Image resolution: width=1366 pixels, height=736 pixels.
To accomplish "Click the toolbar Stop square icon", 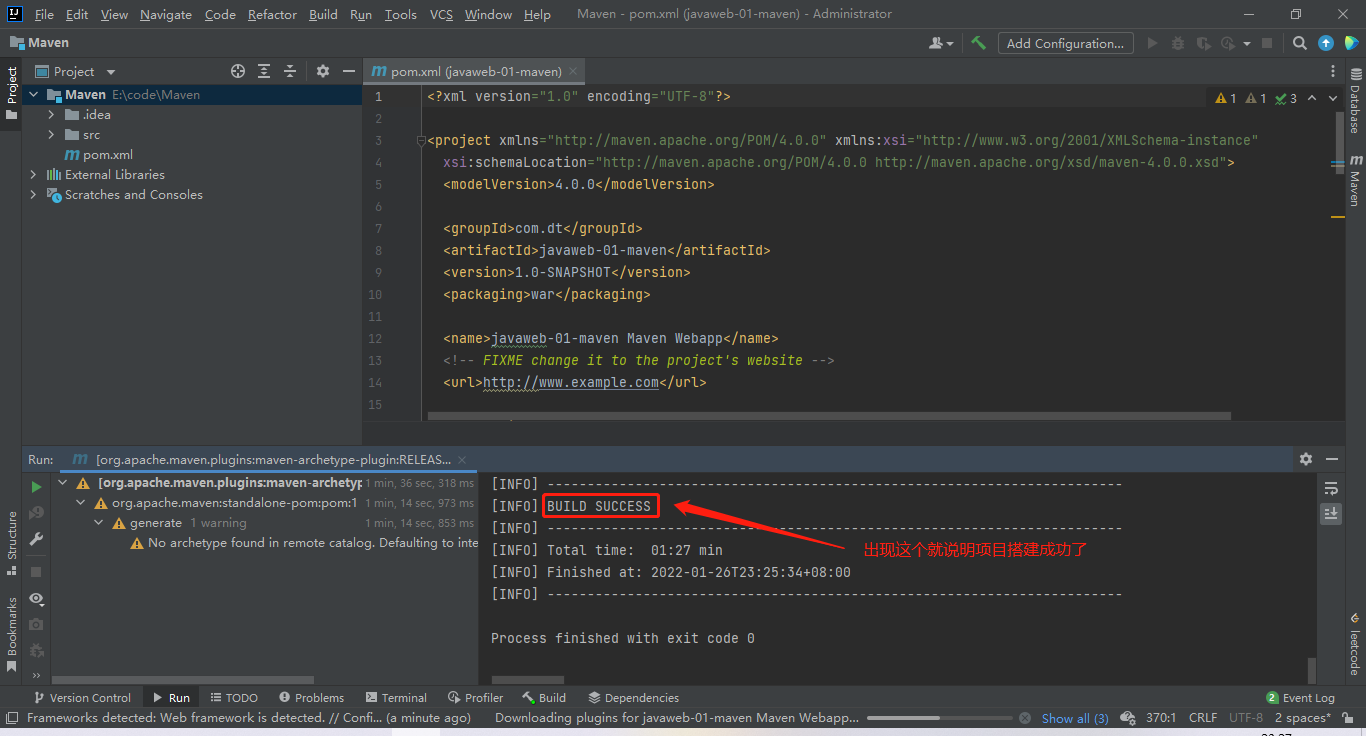I will [1267, 43].
